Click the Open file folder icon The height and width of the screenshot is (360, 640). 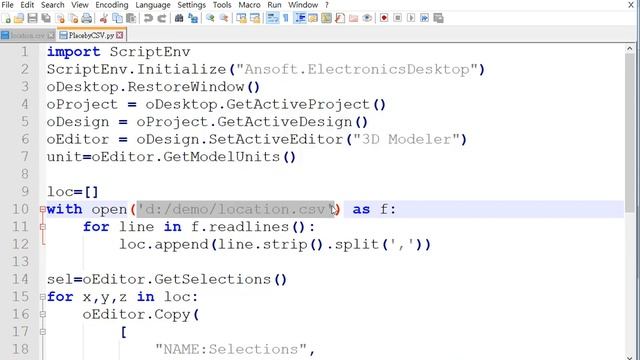pyautogui.click(x=19, y=18)
